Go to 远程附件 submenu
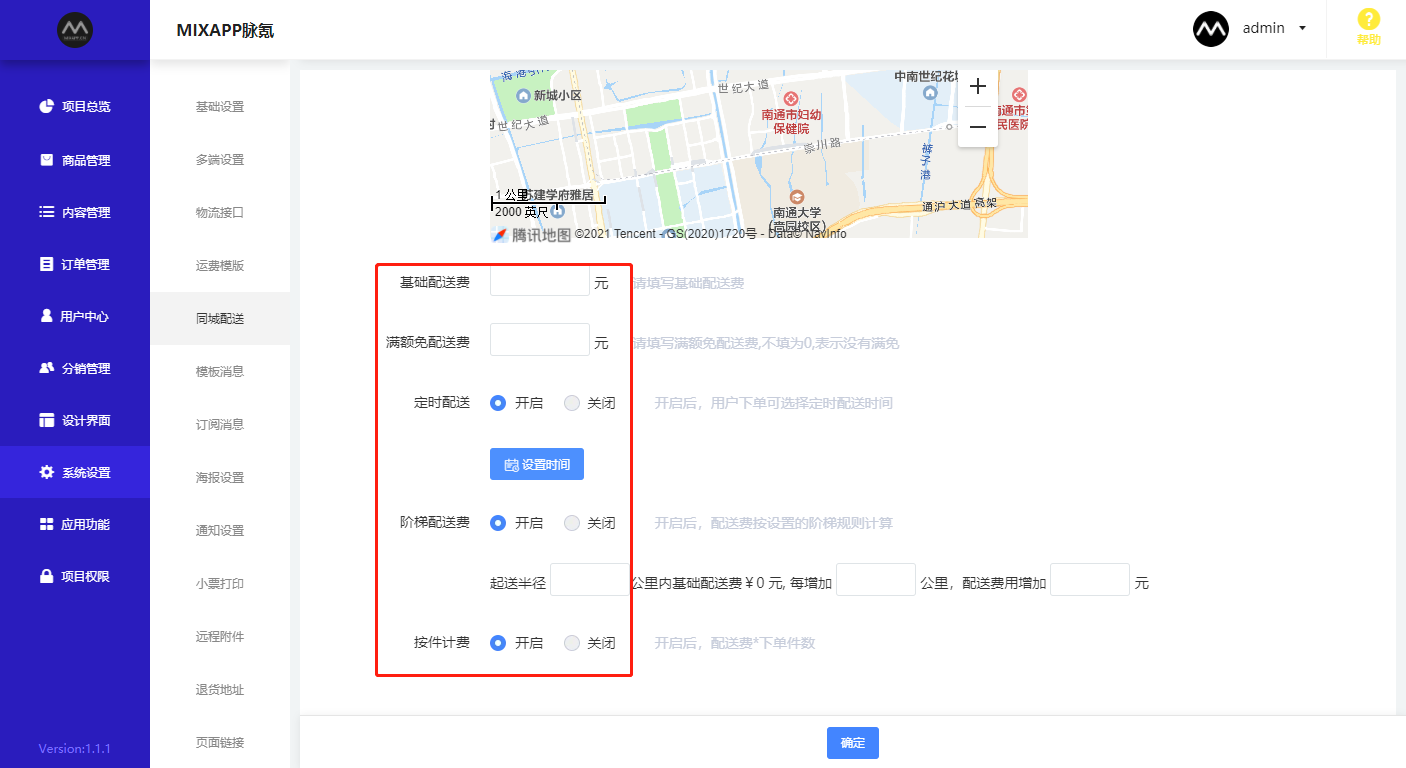 coord(220,636)
